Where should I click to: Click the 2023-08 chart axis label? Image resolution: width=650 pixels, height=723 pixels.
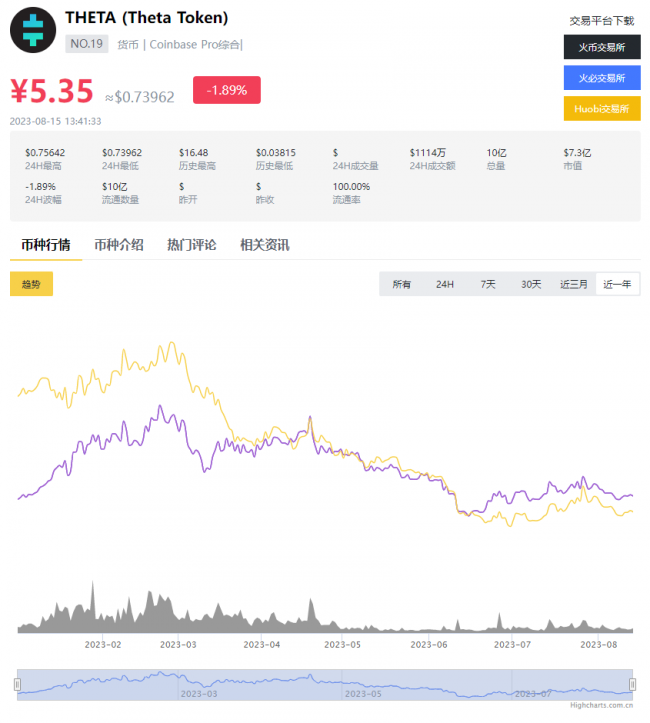[x=598, y=645]
